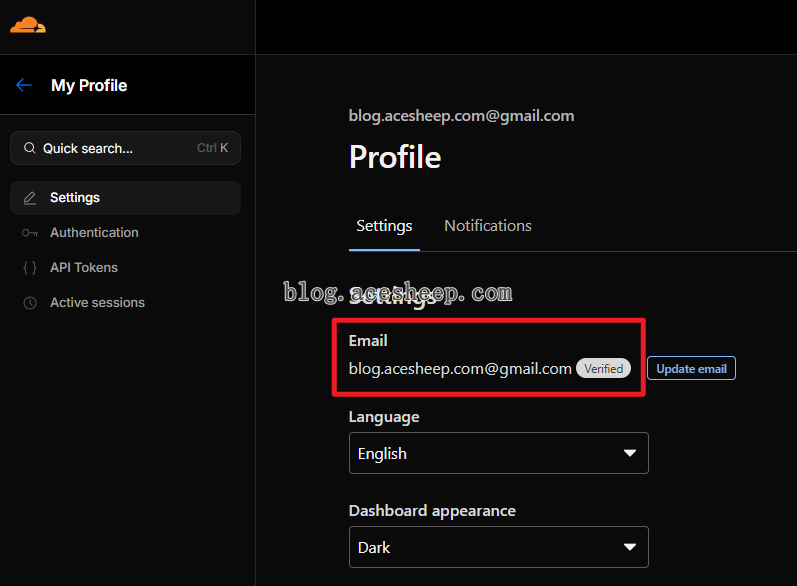Switch to the Notifications tab
This screenshot has width=797, height=586.
(487, 226)
